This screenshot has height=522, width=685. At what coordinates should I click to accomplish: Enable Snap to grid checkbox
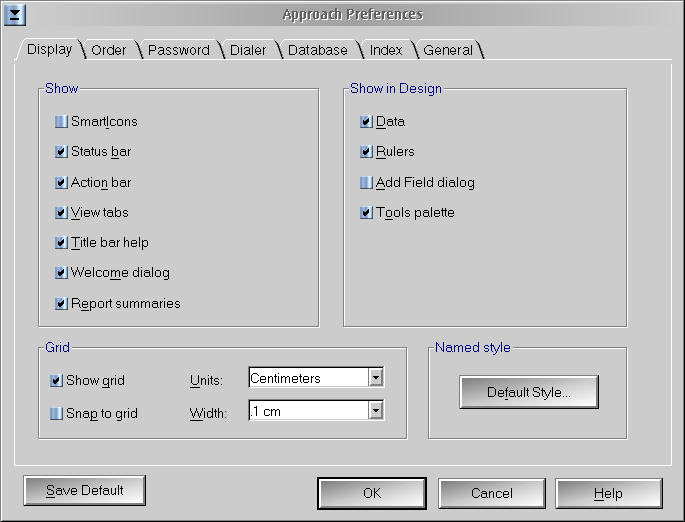(x=56, y=413)
